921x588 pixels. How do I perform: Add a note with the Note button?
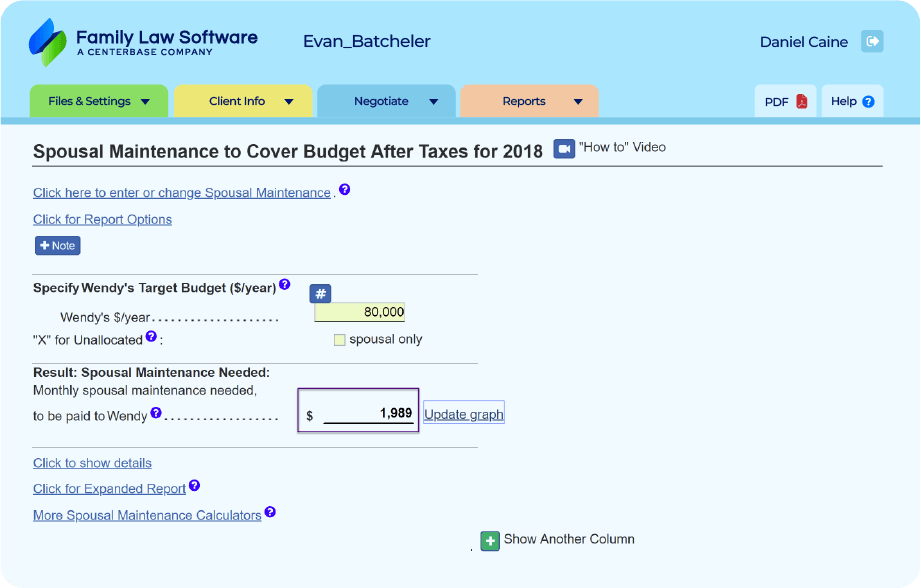(x=57, y=246)
